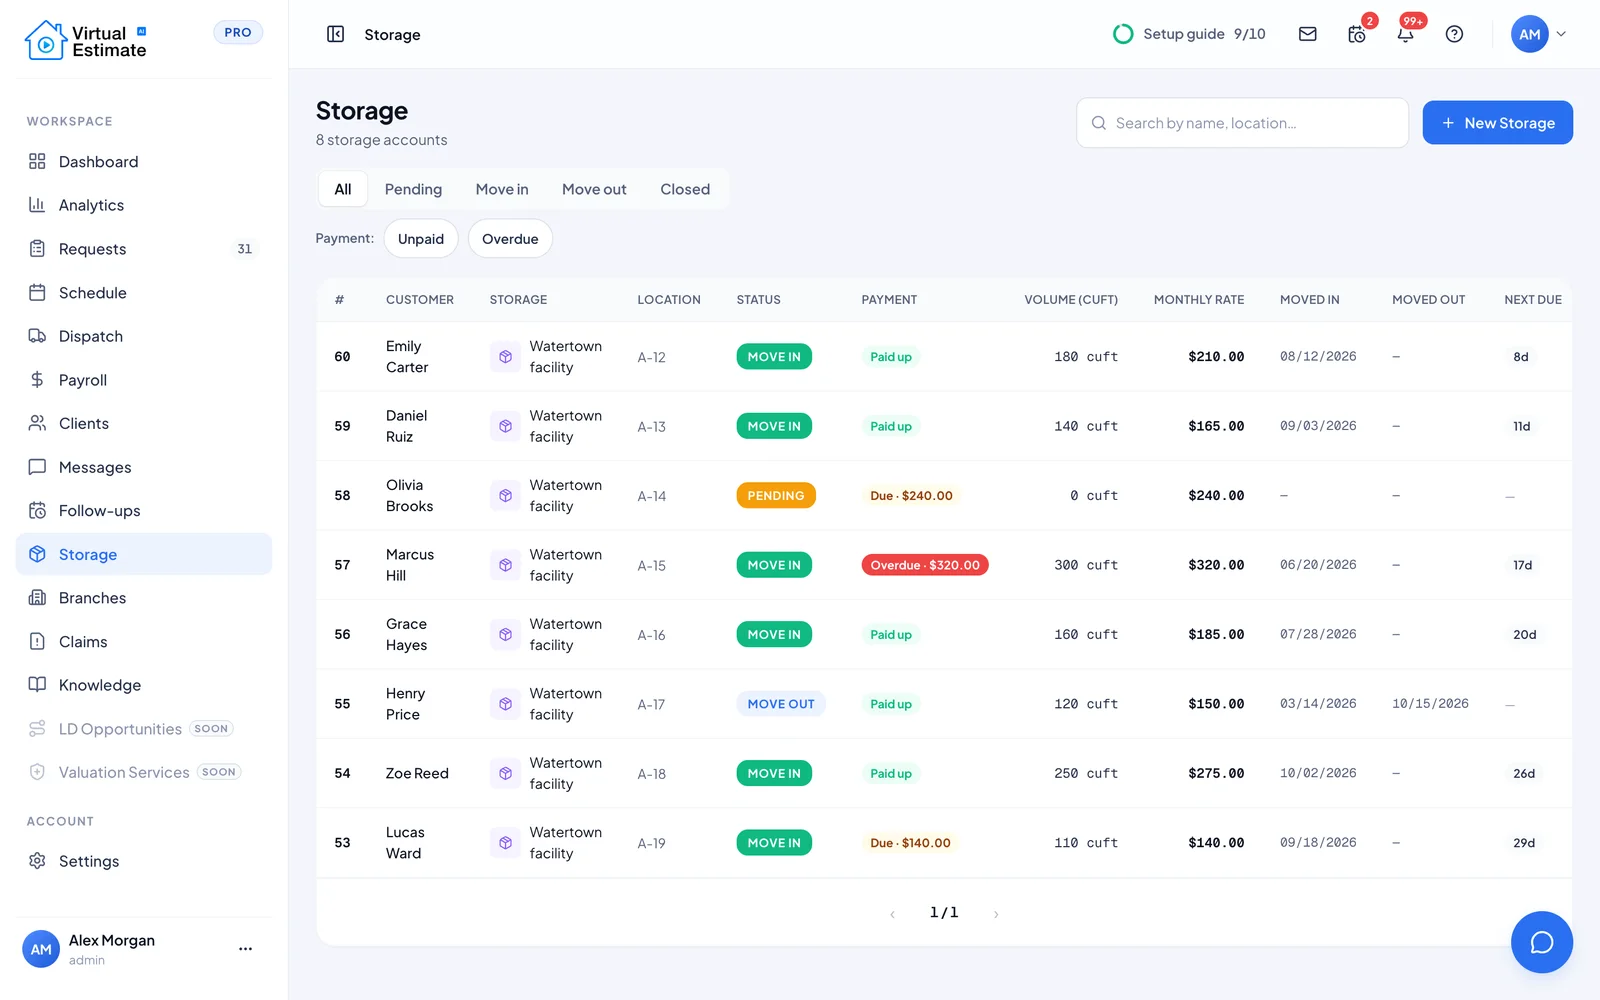1600x1000 pixels.
Task: Open Clients in the sidebar
Action: point(144,424)
